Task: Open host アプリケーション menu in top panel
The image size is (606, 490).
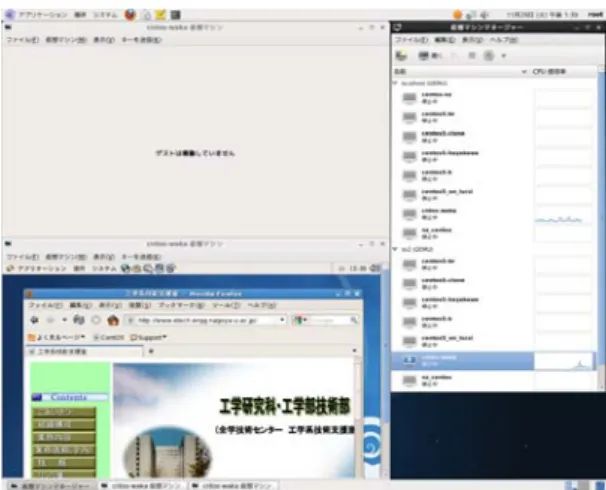Action: [x=43, y=15]
